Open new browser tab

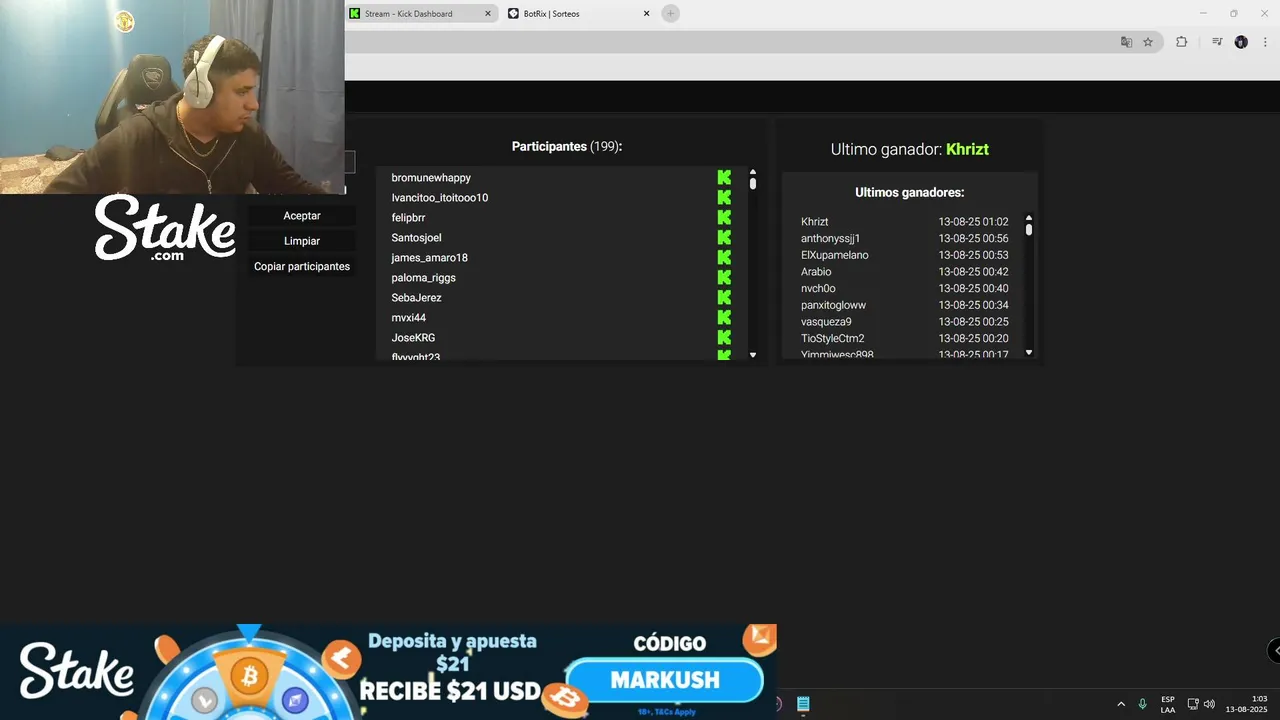tap(671, 13)
